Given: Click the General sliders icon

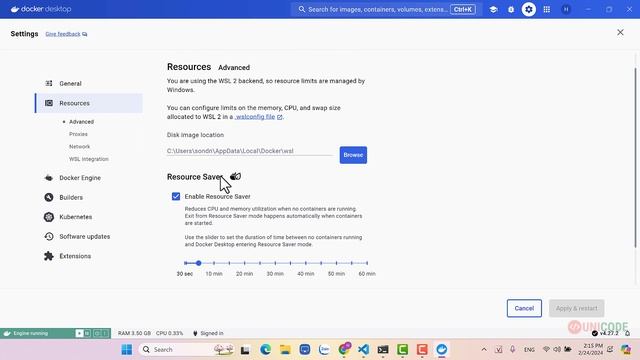Looking at the screenshot, I should [x=49, y=84].
